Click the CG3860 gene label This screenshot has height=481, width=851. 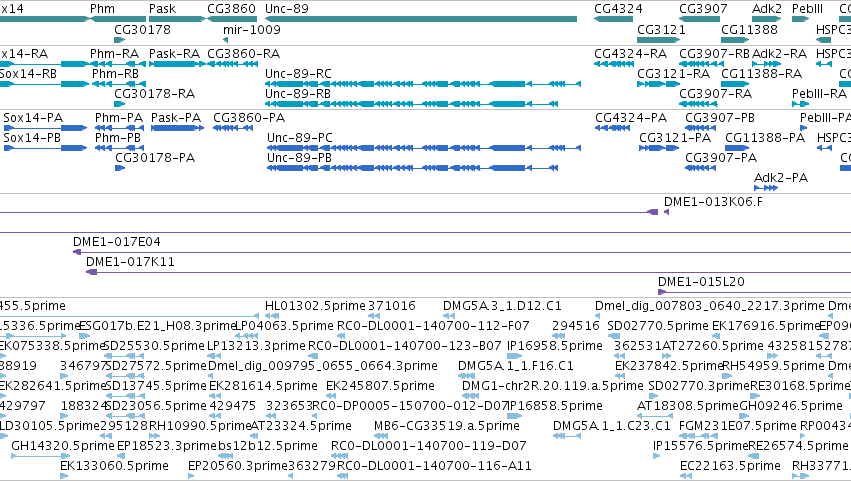[231, 9]
